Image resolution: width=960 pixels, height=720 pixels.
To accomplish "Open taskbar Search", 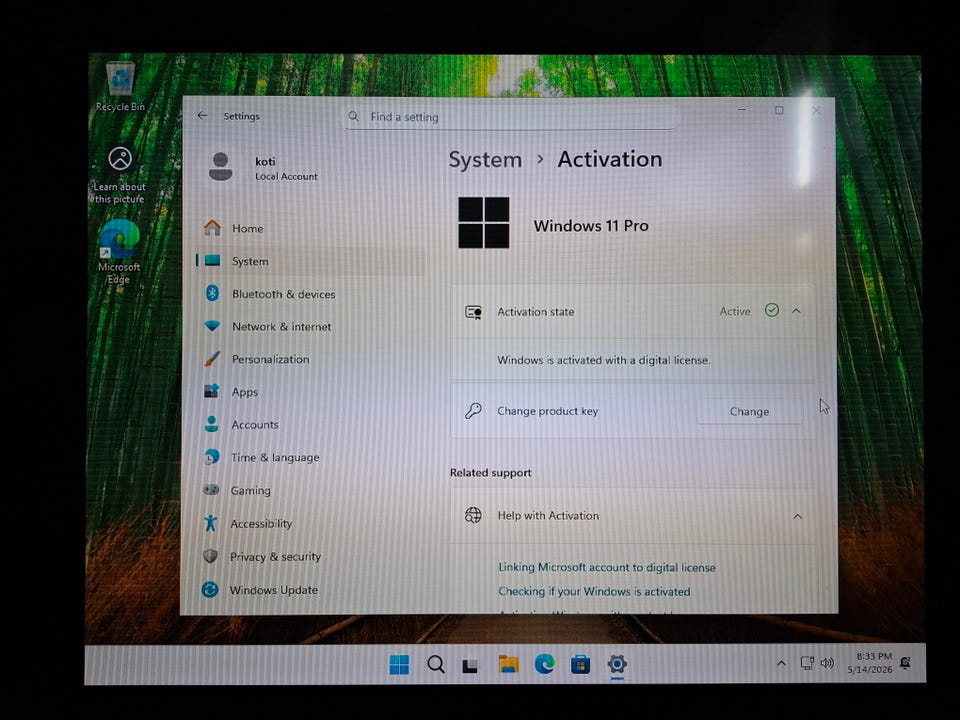I will (436, 664).
